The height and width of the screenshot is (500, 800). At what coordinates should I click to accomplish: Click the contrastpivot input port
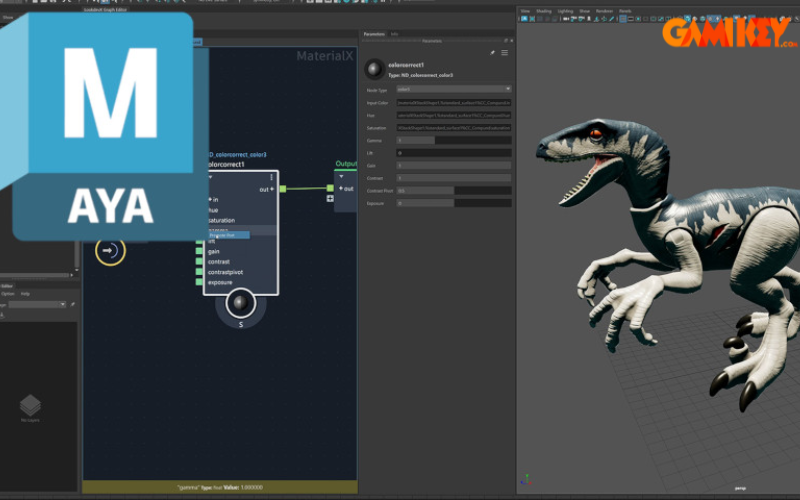coord(199,271)
